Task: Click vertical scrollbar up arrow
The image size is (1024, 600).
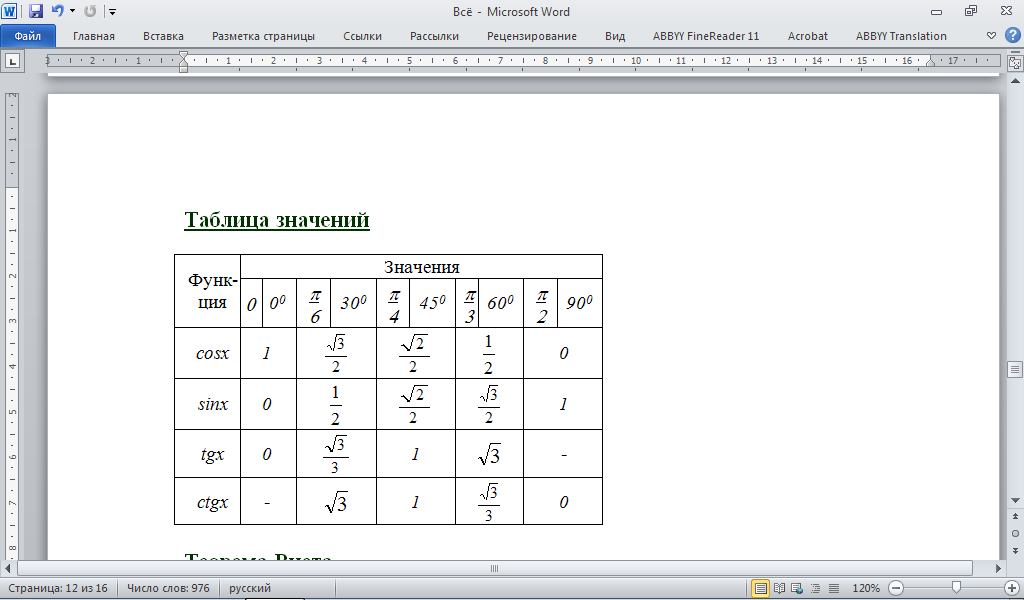Action: (x=1015, y=81)
